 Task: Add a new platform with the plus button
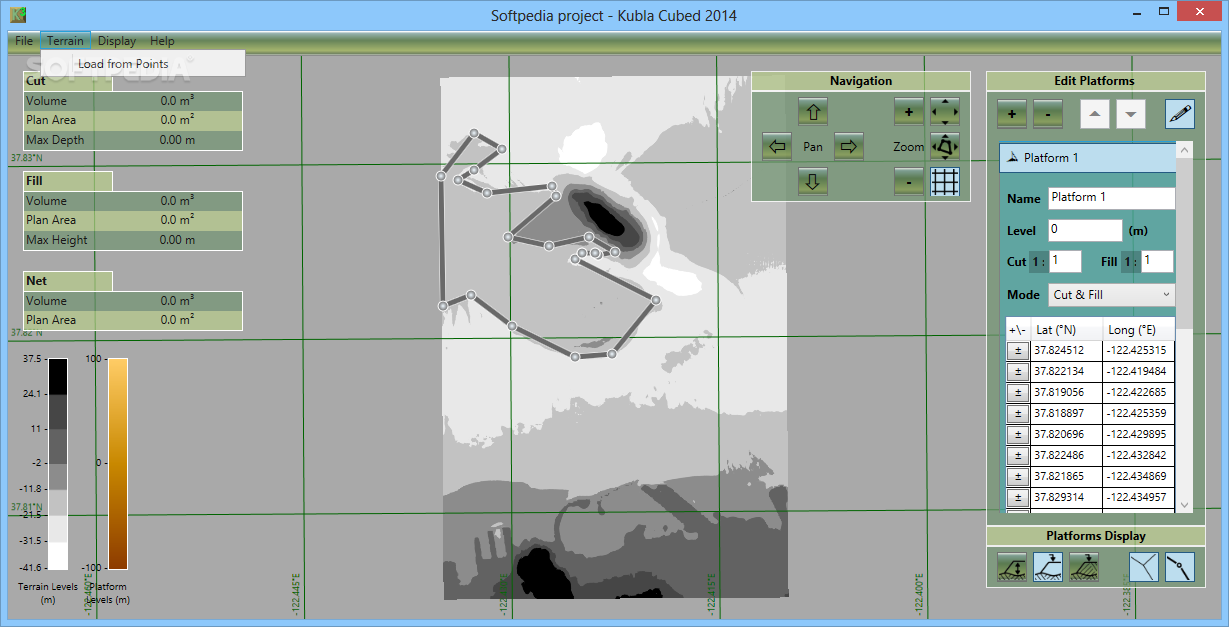1011,114
